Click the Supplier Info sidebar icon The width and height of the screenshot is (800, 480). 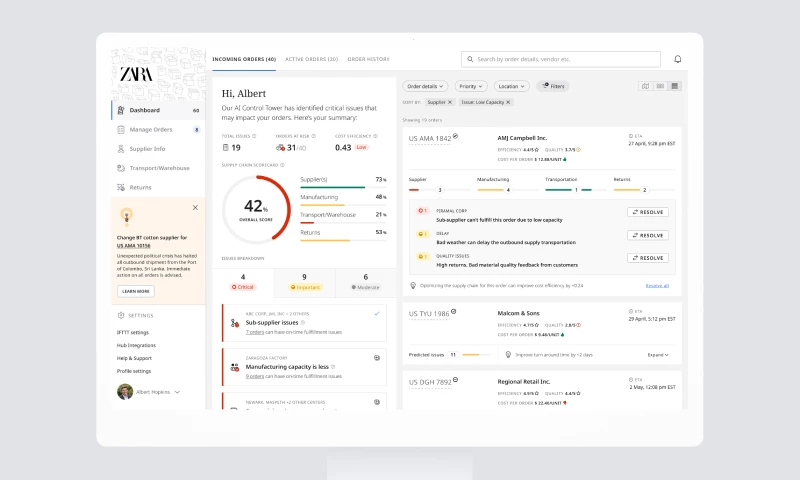[x=121, y=149]
